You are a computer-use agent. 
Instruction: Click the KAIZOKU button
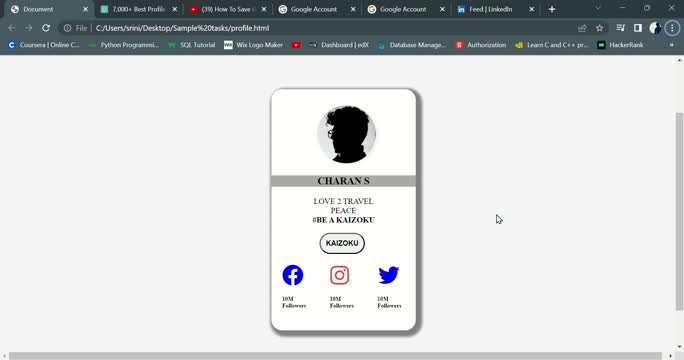(x=342, y=243)
